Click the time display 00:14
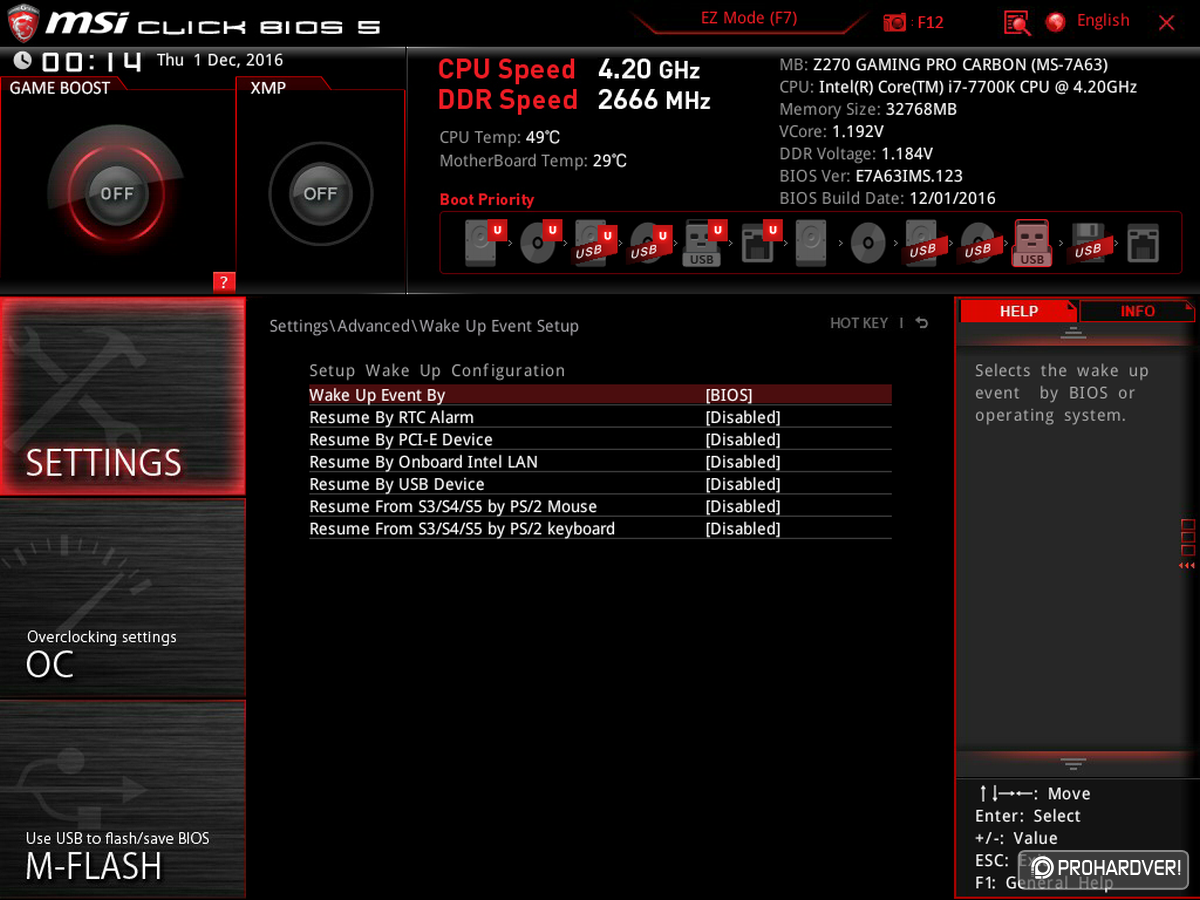 (91, 62)
